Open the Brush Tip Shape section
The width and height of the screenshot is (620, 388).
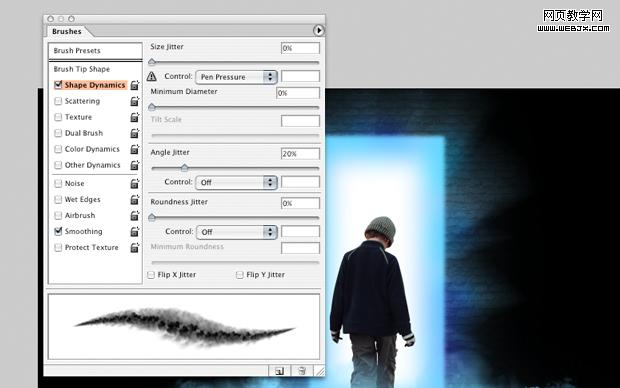pos(82,69)
